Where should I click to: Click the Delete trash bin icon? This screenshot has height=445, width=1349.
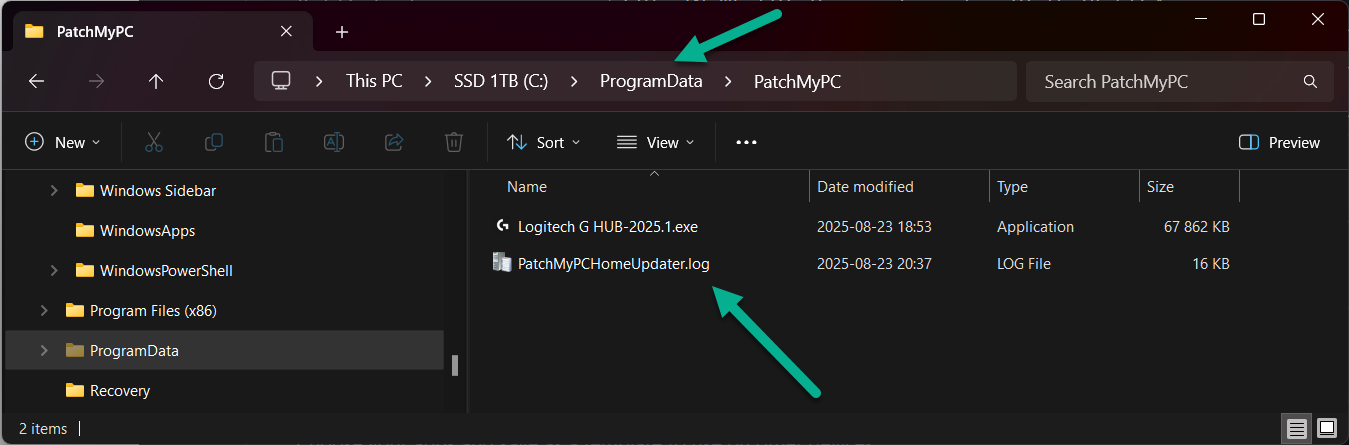[453, 143]
